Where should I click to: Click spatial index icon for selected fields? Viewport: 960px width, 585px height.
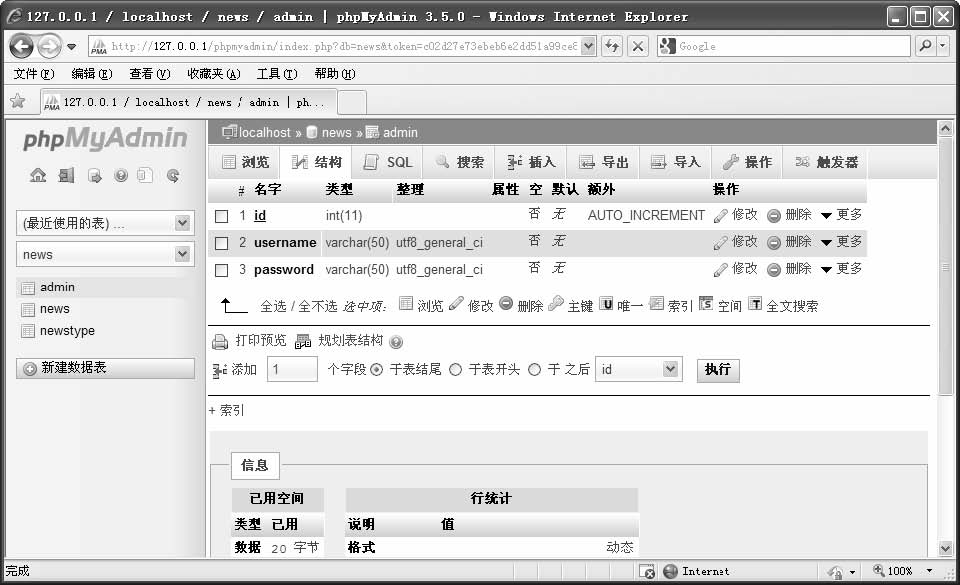tap(706, 304)
